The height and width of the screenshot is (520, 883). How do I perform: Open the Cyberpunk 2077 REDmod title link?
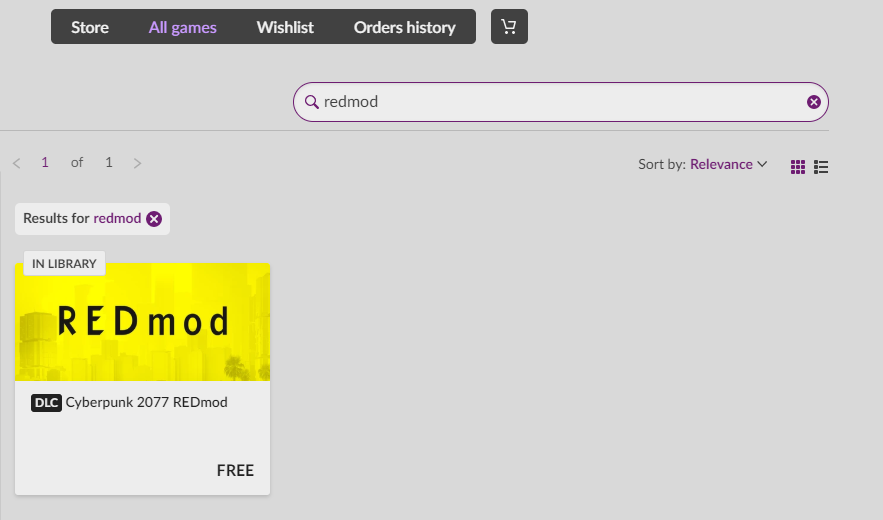146,403
